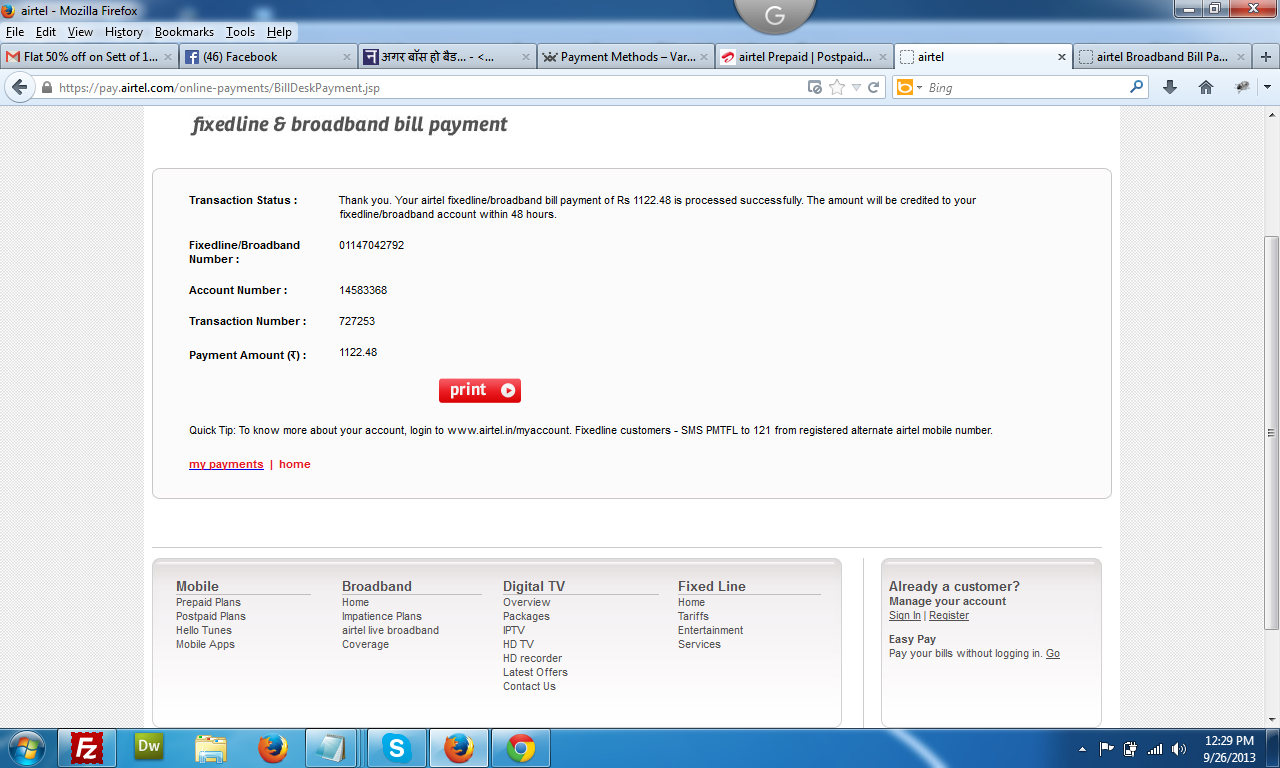The image size is (1280, 768).
Task: Open Dreamweaver from the taskbar
Action: coord(149,748)
